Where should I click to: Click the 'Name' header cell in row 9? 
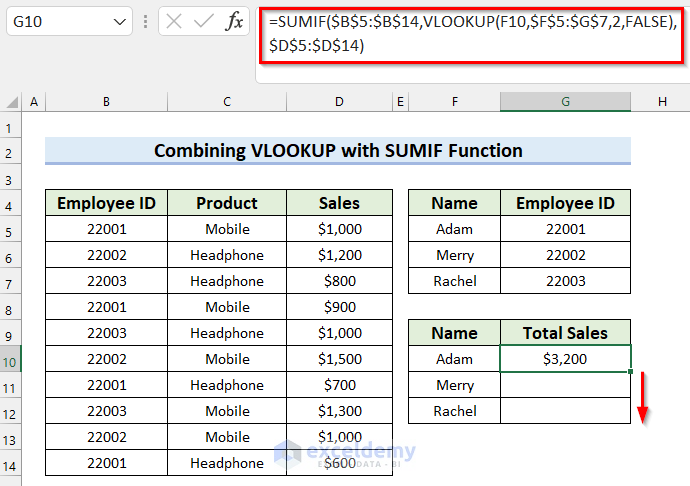coord(455,333)
